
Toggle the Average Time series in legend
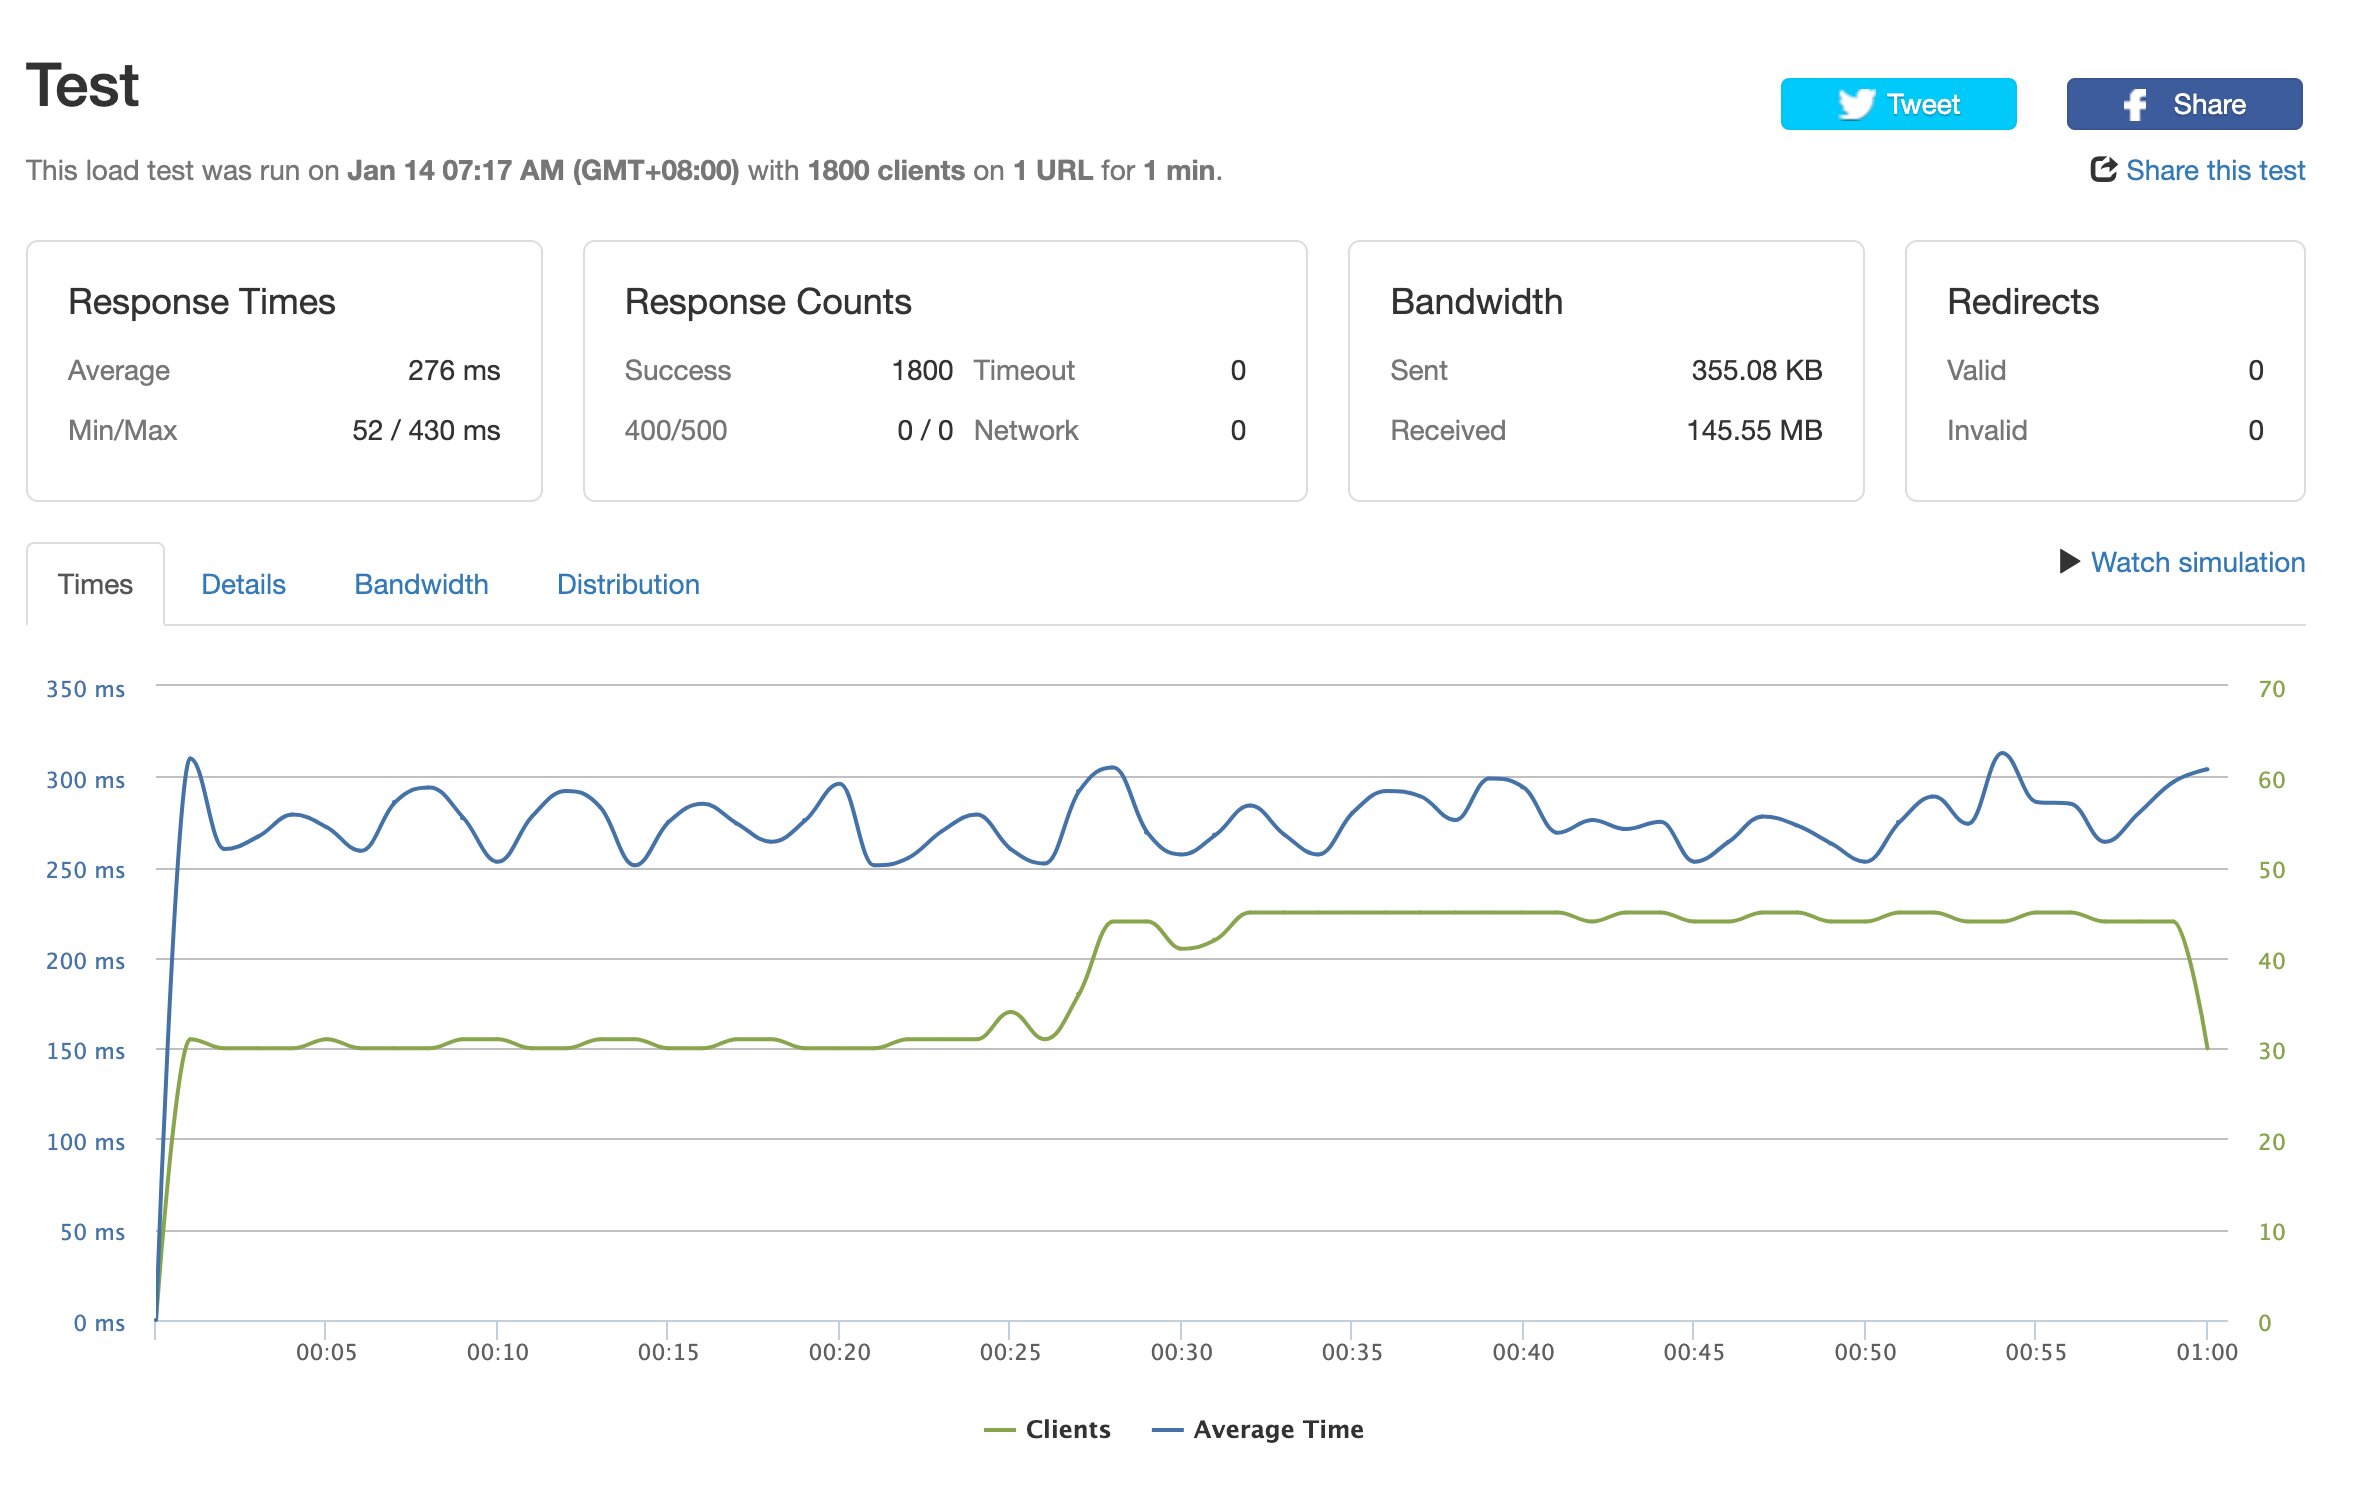pyautogui.click(x=1278, y=1429)
